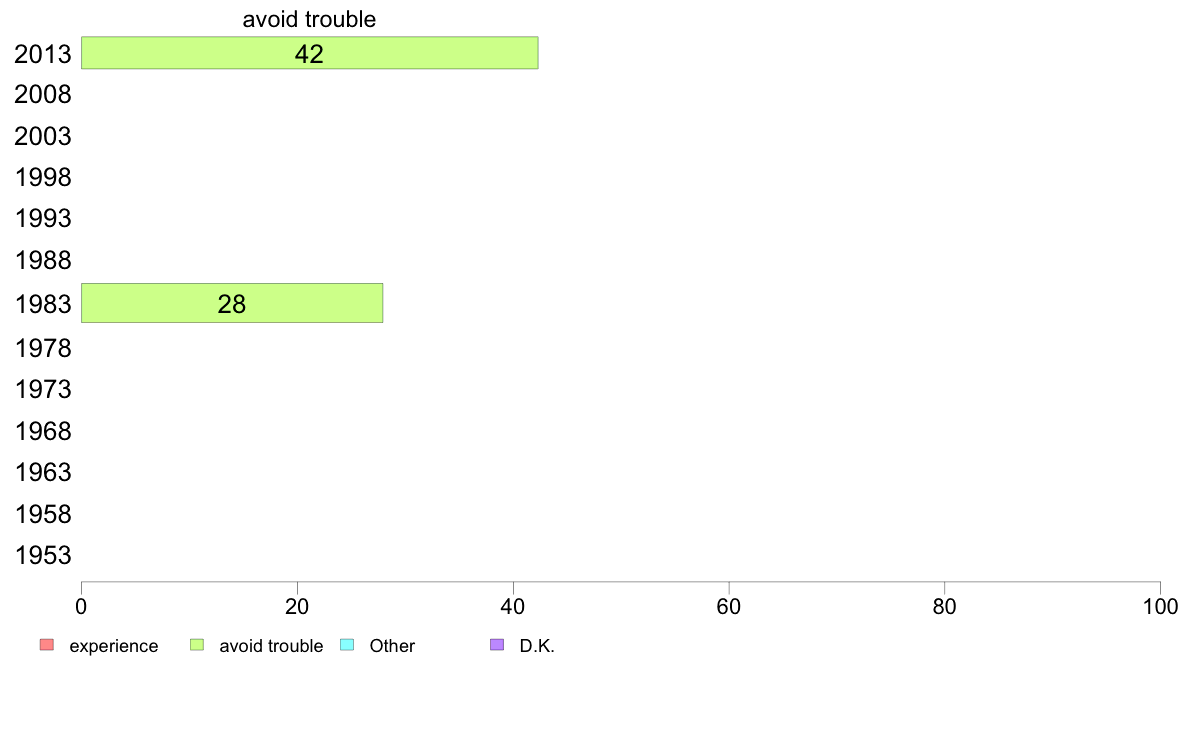
Task: Click the 1998 year label
Action: (43, 177)
